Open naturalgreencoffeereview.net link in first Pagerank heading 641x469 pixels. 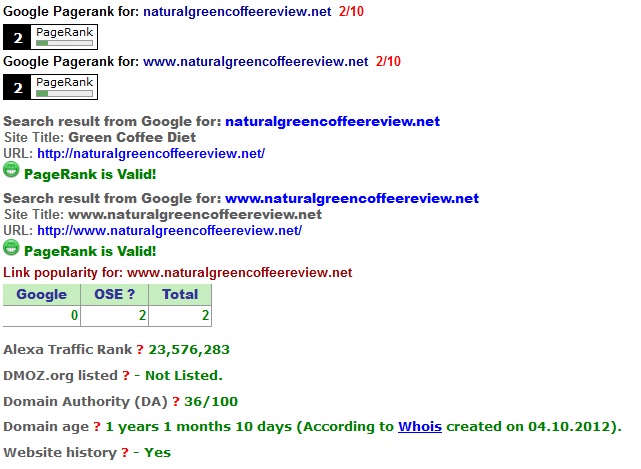coord(237,11)
